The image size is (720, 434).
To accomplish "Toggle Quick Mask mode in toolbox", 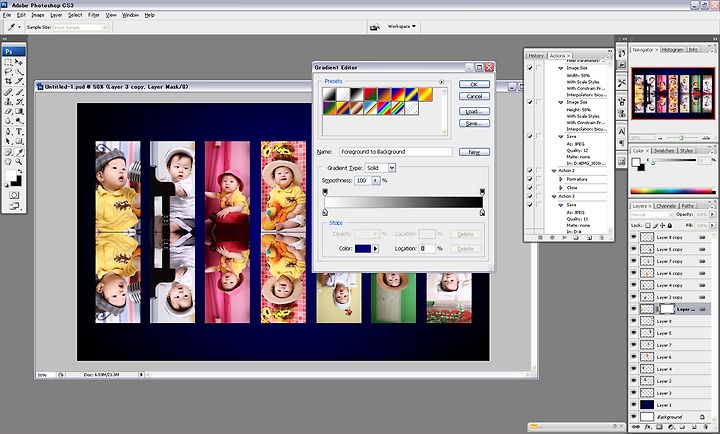I will pos(14,195).
